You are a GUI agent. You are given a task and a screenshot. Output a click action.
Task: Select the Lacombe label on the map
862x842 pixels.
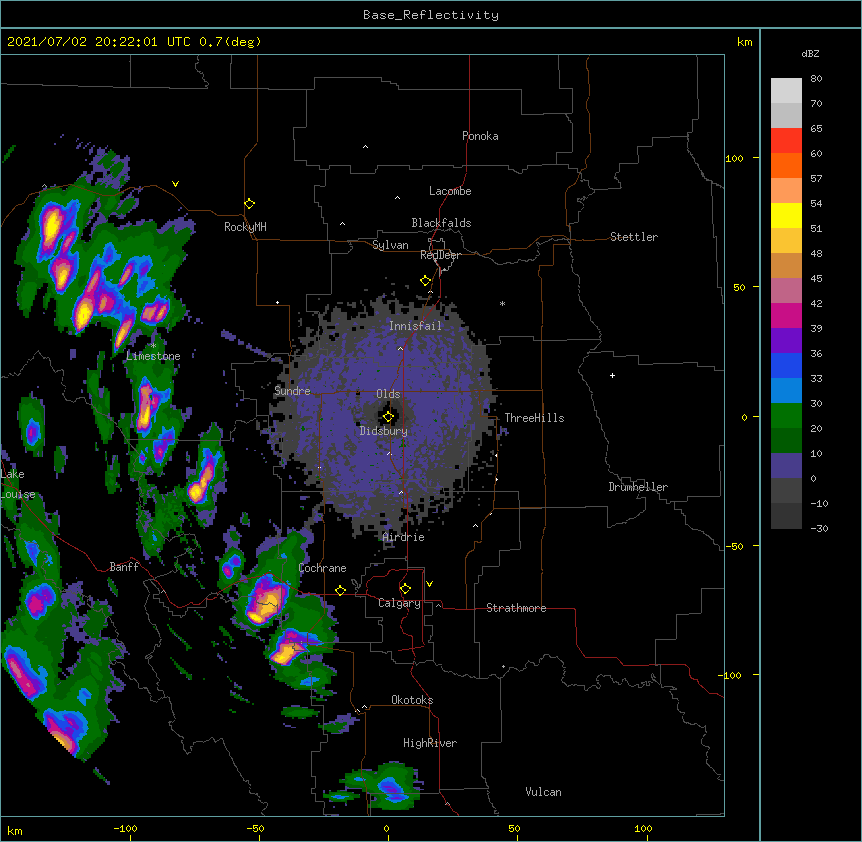450,191
